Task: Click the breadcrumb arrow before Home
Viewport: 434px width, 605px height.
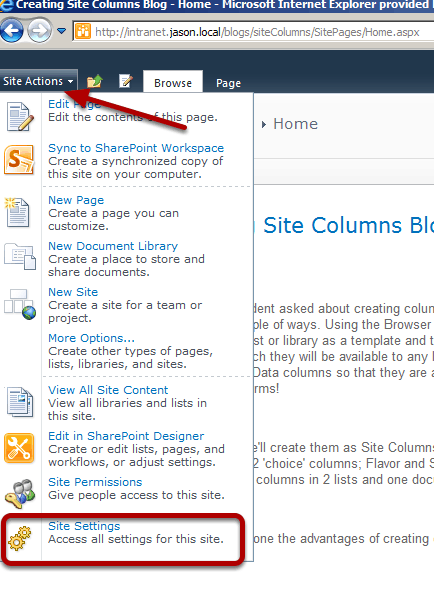Action: tap(264, 124)
